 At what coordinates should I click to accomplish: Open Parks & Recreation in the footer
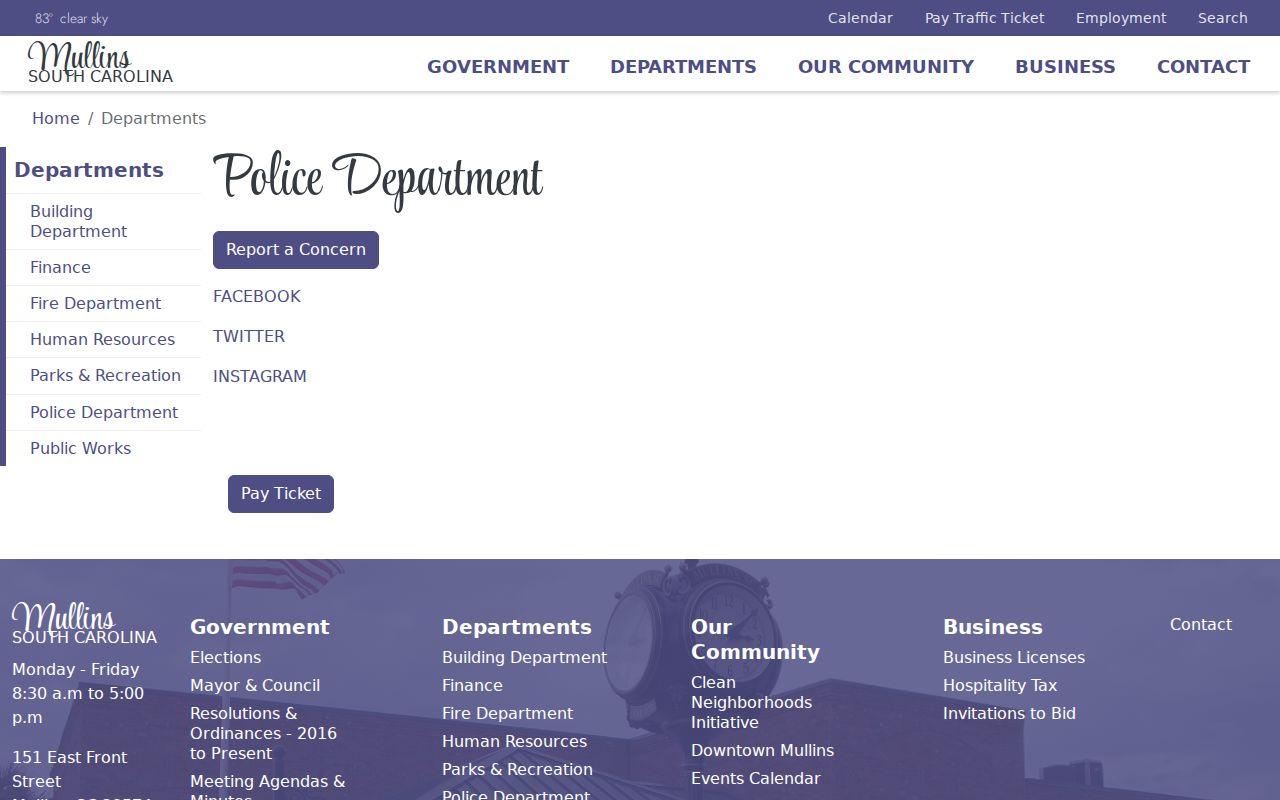[517, 769]
